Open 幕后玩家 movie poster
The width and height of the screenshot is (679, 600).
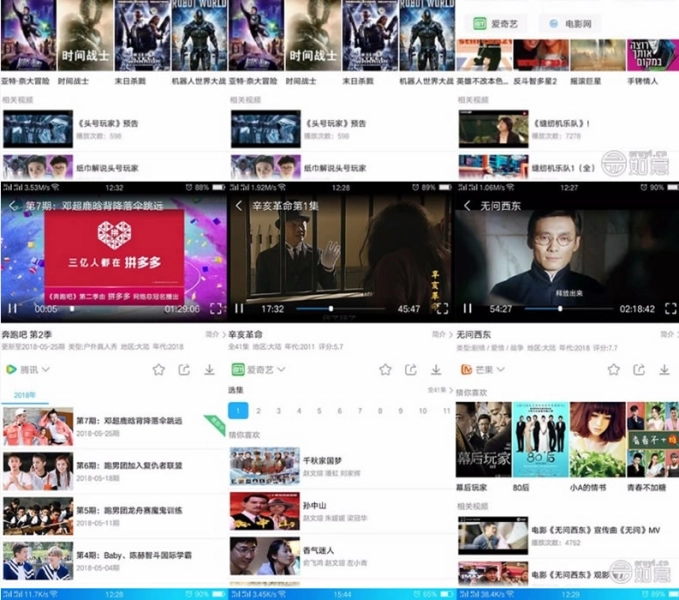tap(484, 439)
